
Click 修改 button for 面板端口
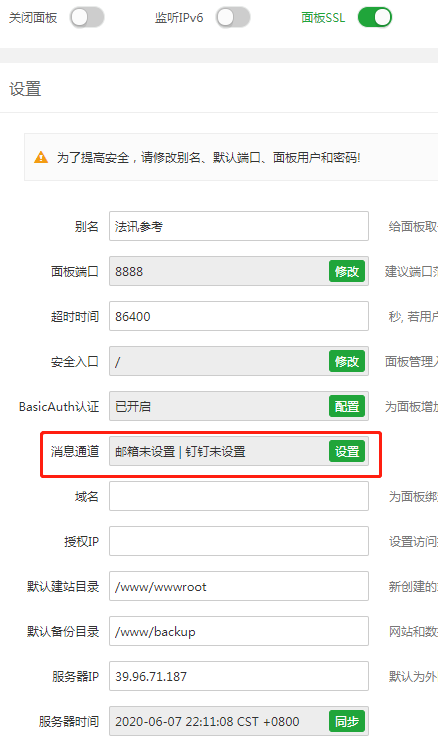347,271
